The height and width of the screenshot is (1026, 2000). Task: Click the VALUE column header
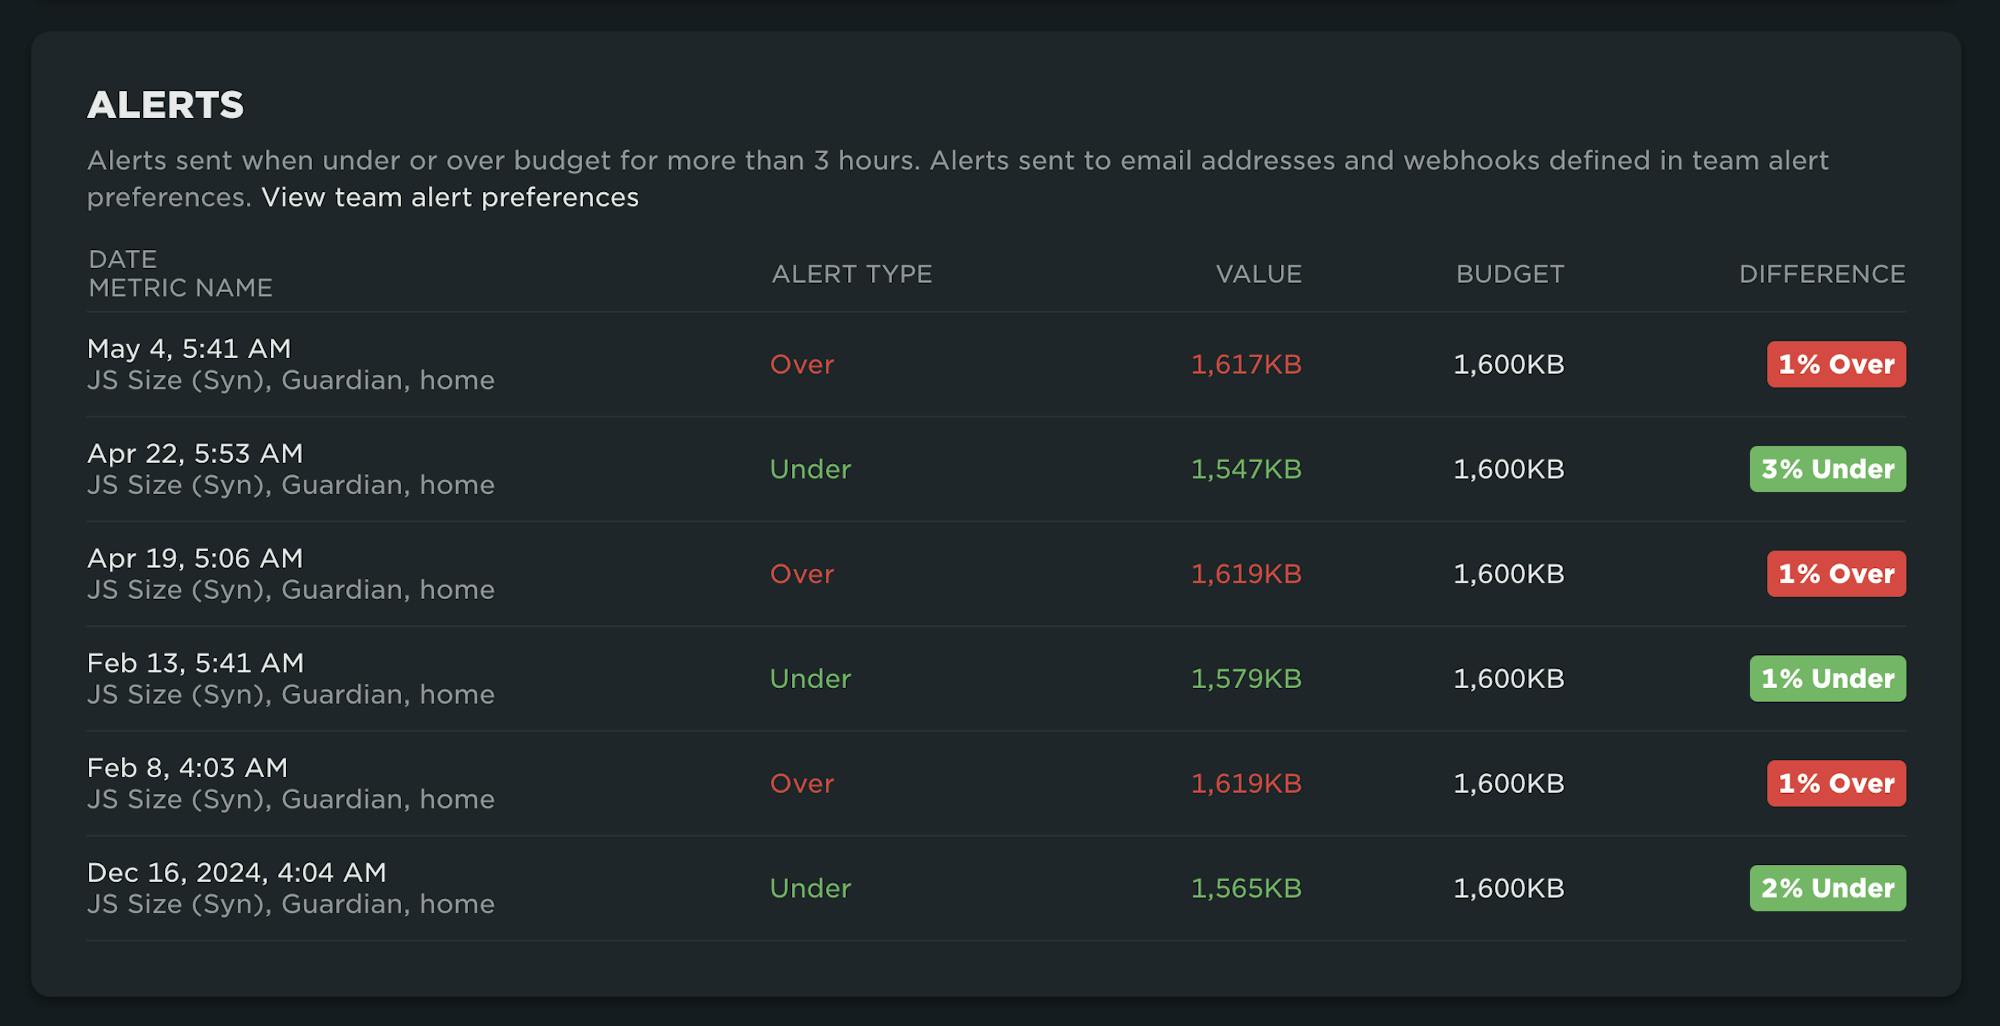tap(1258, 274)
